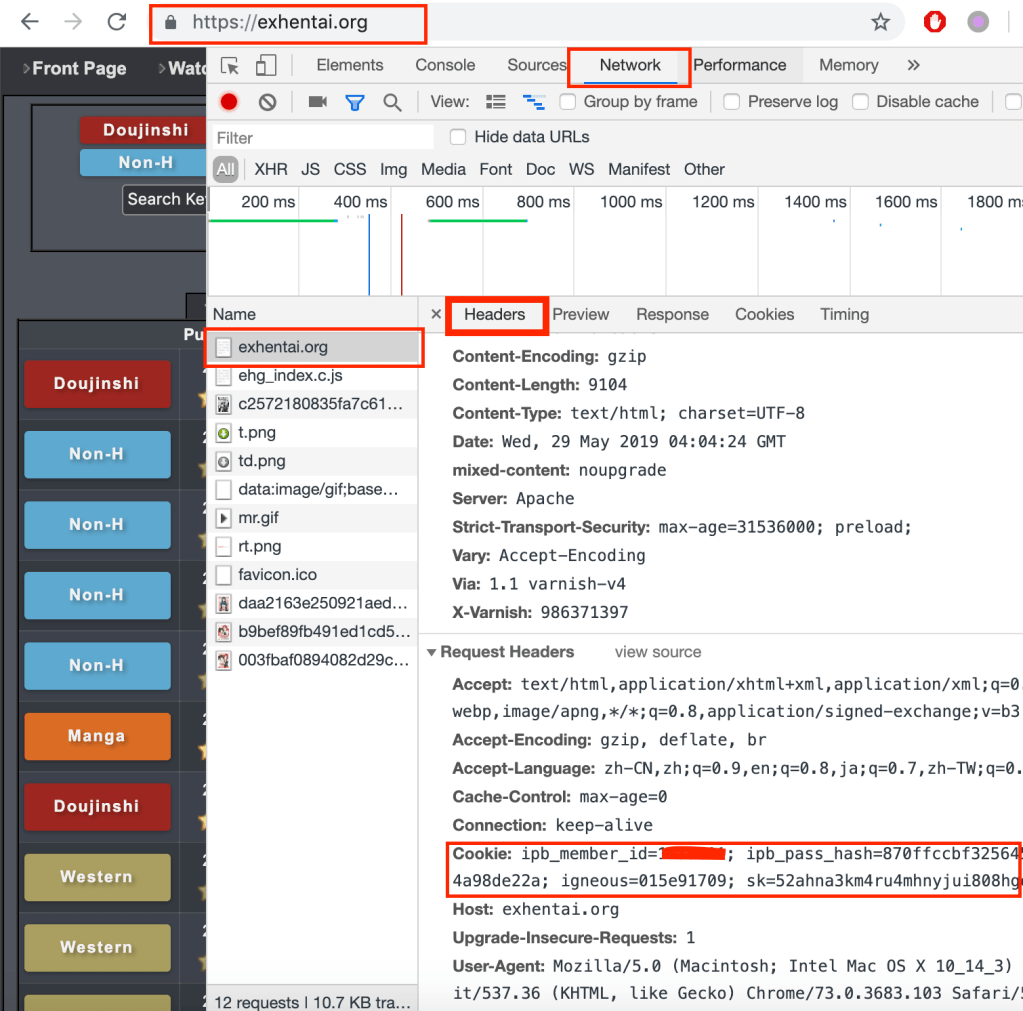Click view source link
This screenshot has width=1023, height=1011.
(658, 652)
